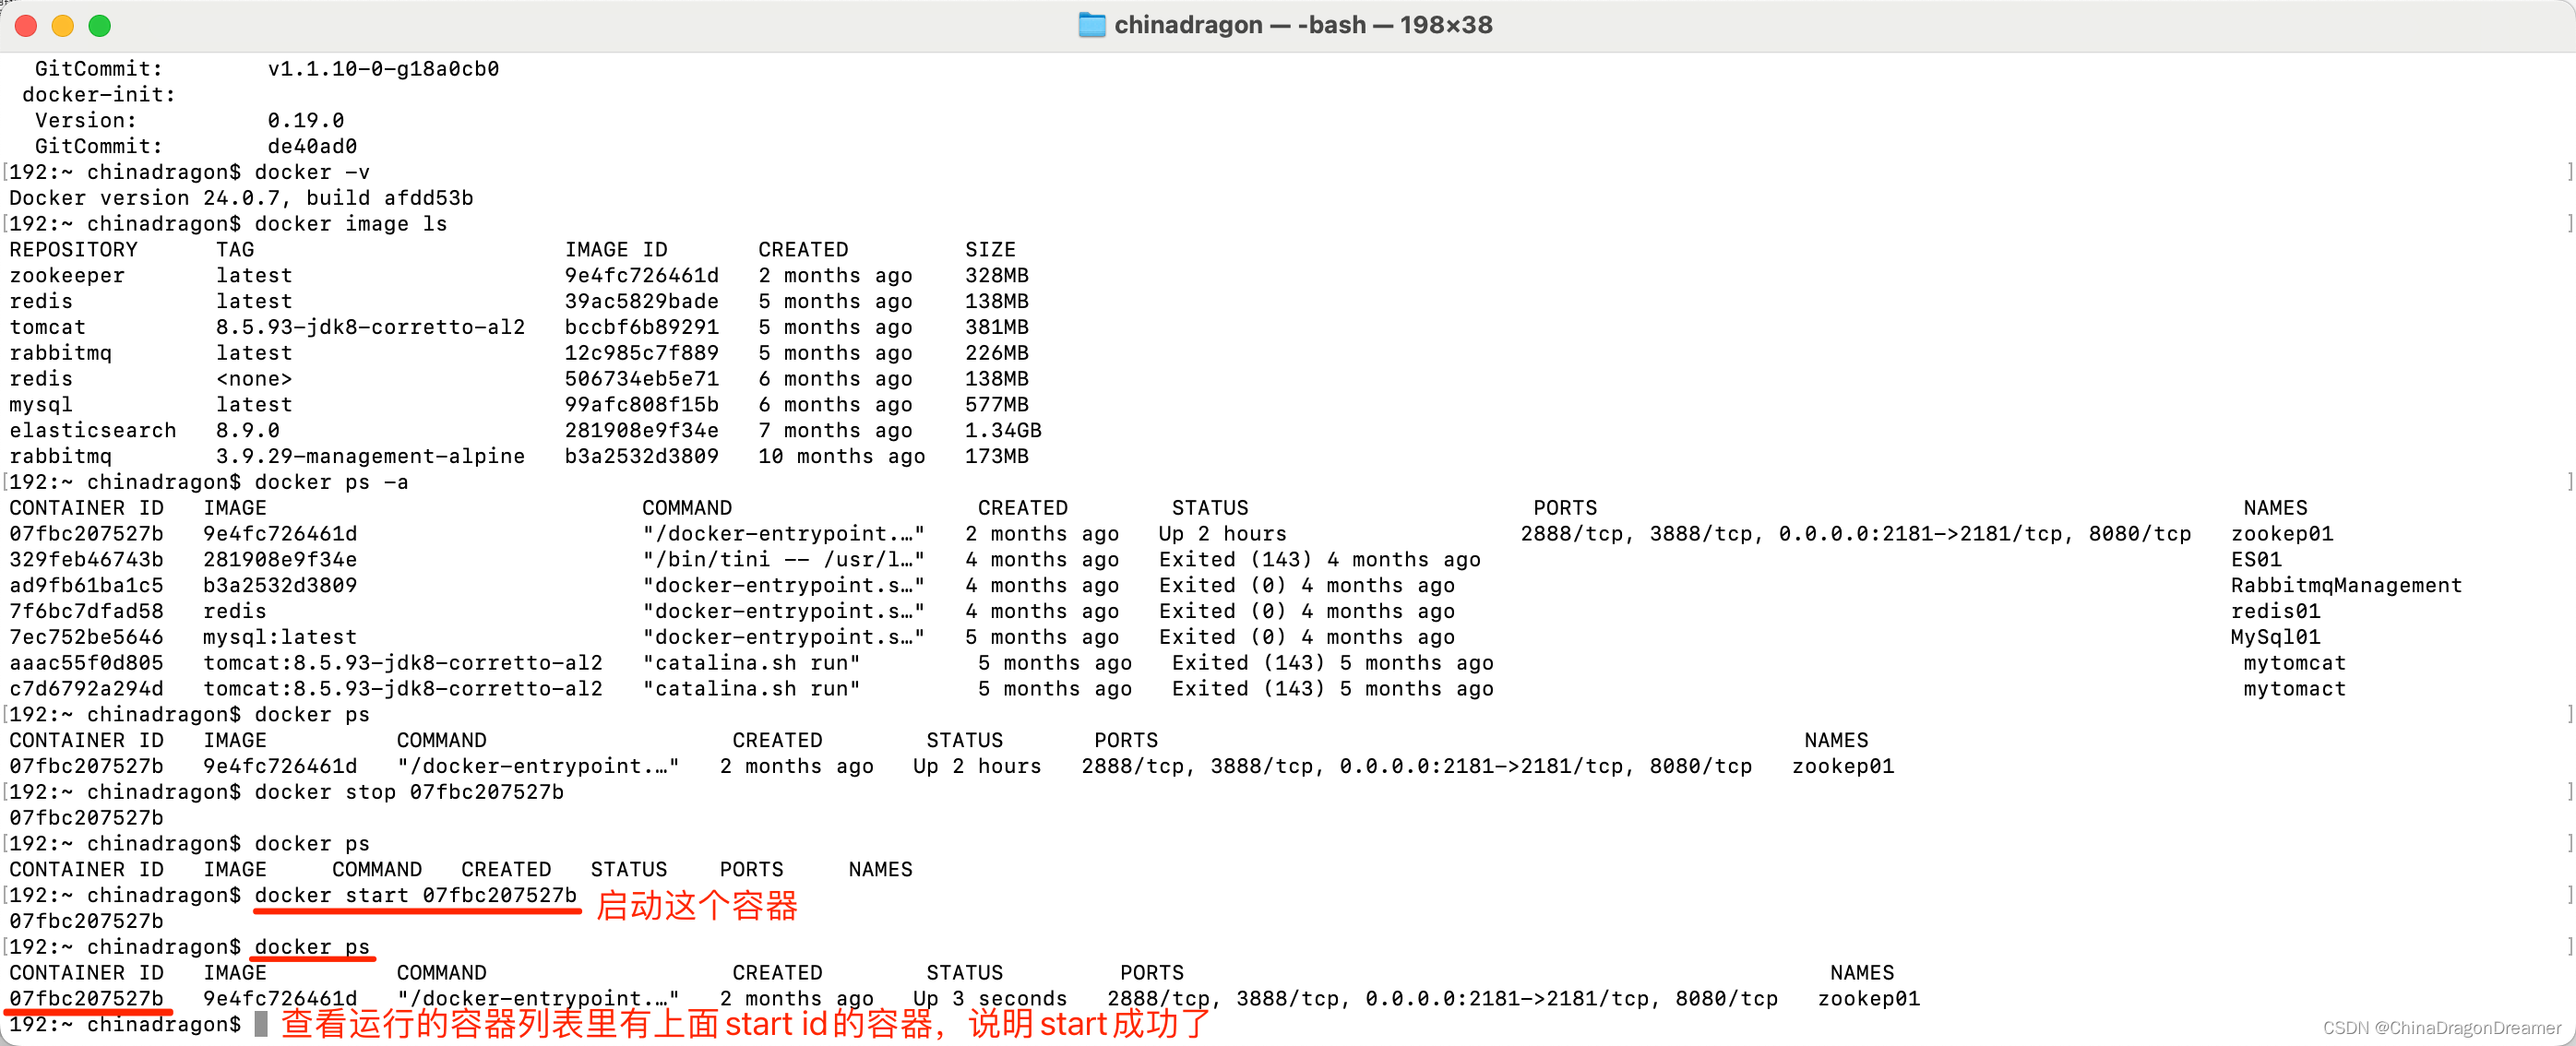
Task: Click container ID '7ec752be5646'
Action: click(86, 637)
